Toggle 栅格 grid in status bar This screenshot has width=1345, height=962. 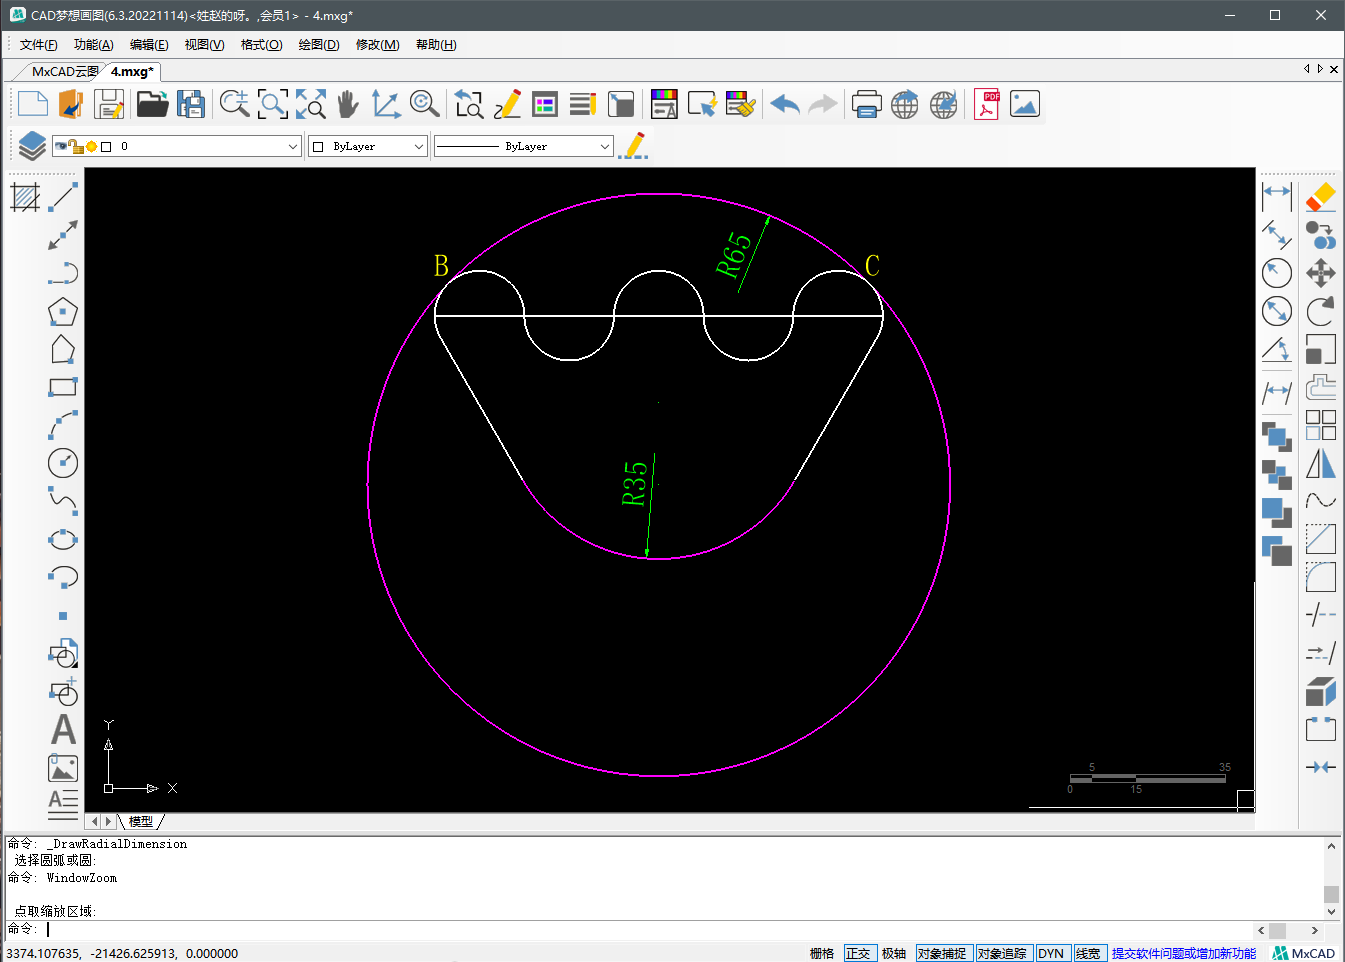pos(822,953)
